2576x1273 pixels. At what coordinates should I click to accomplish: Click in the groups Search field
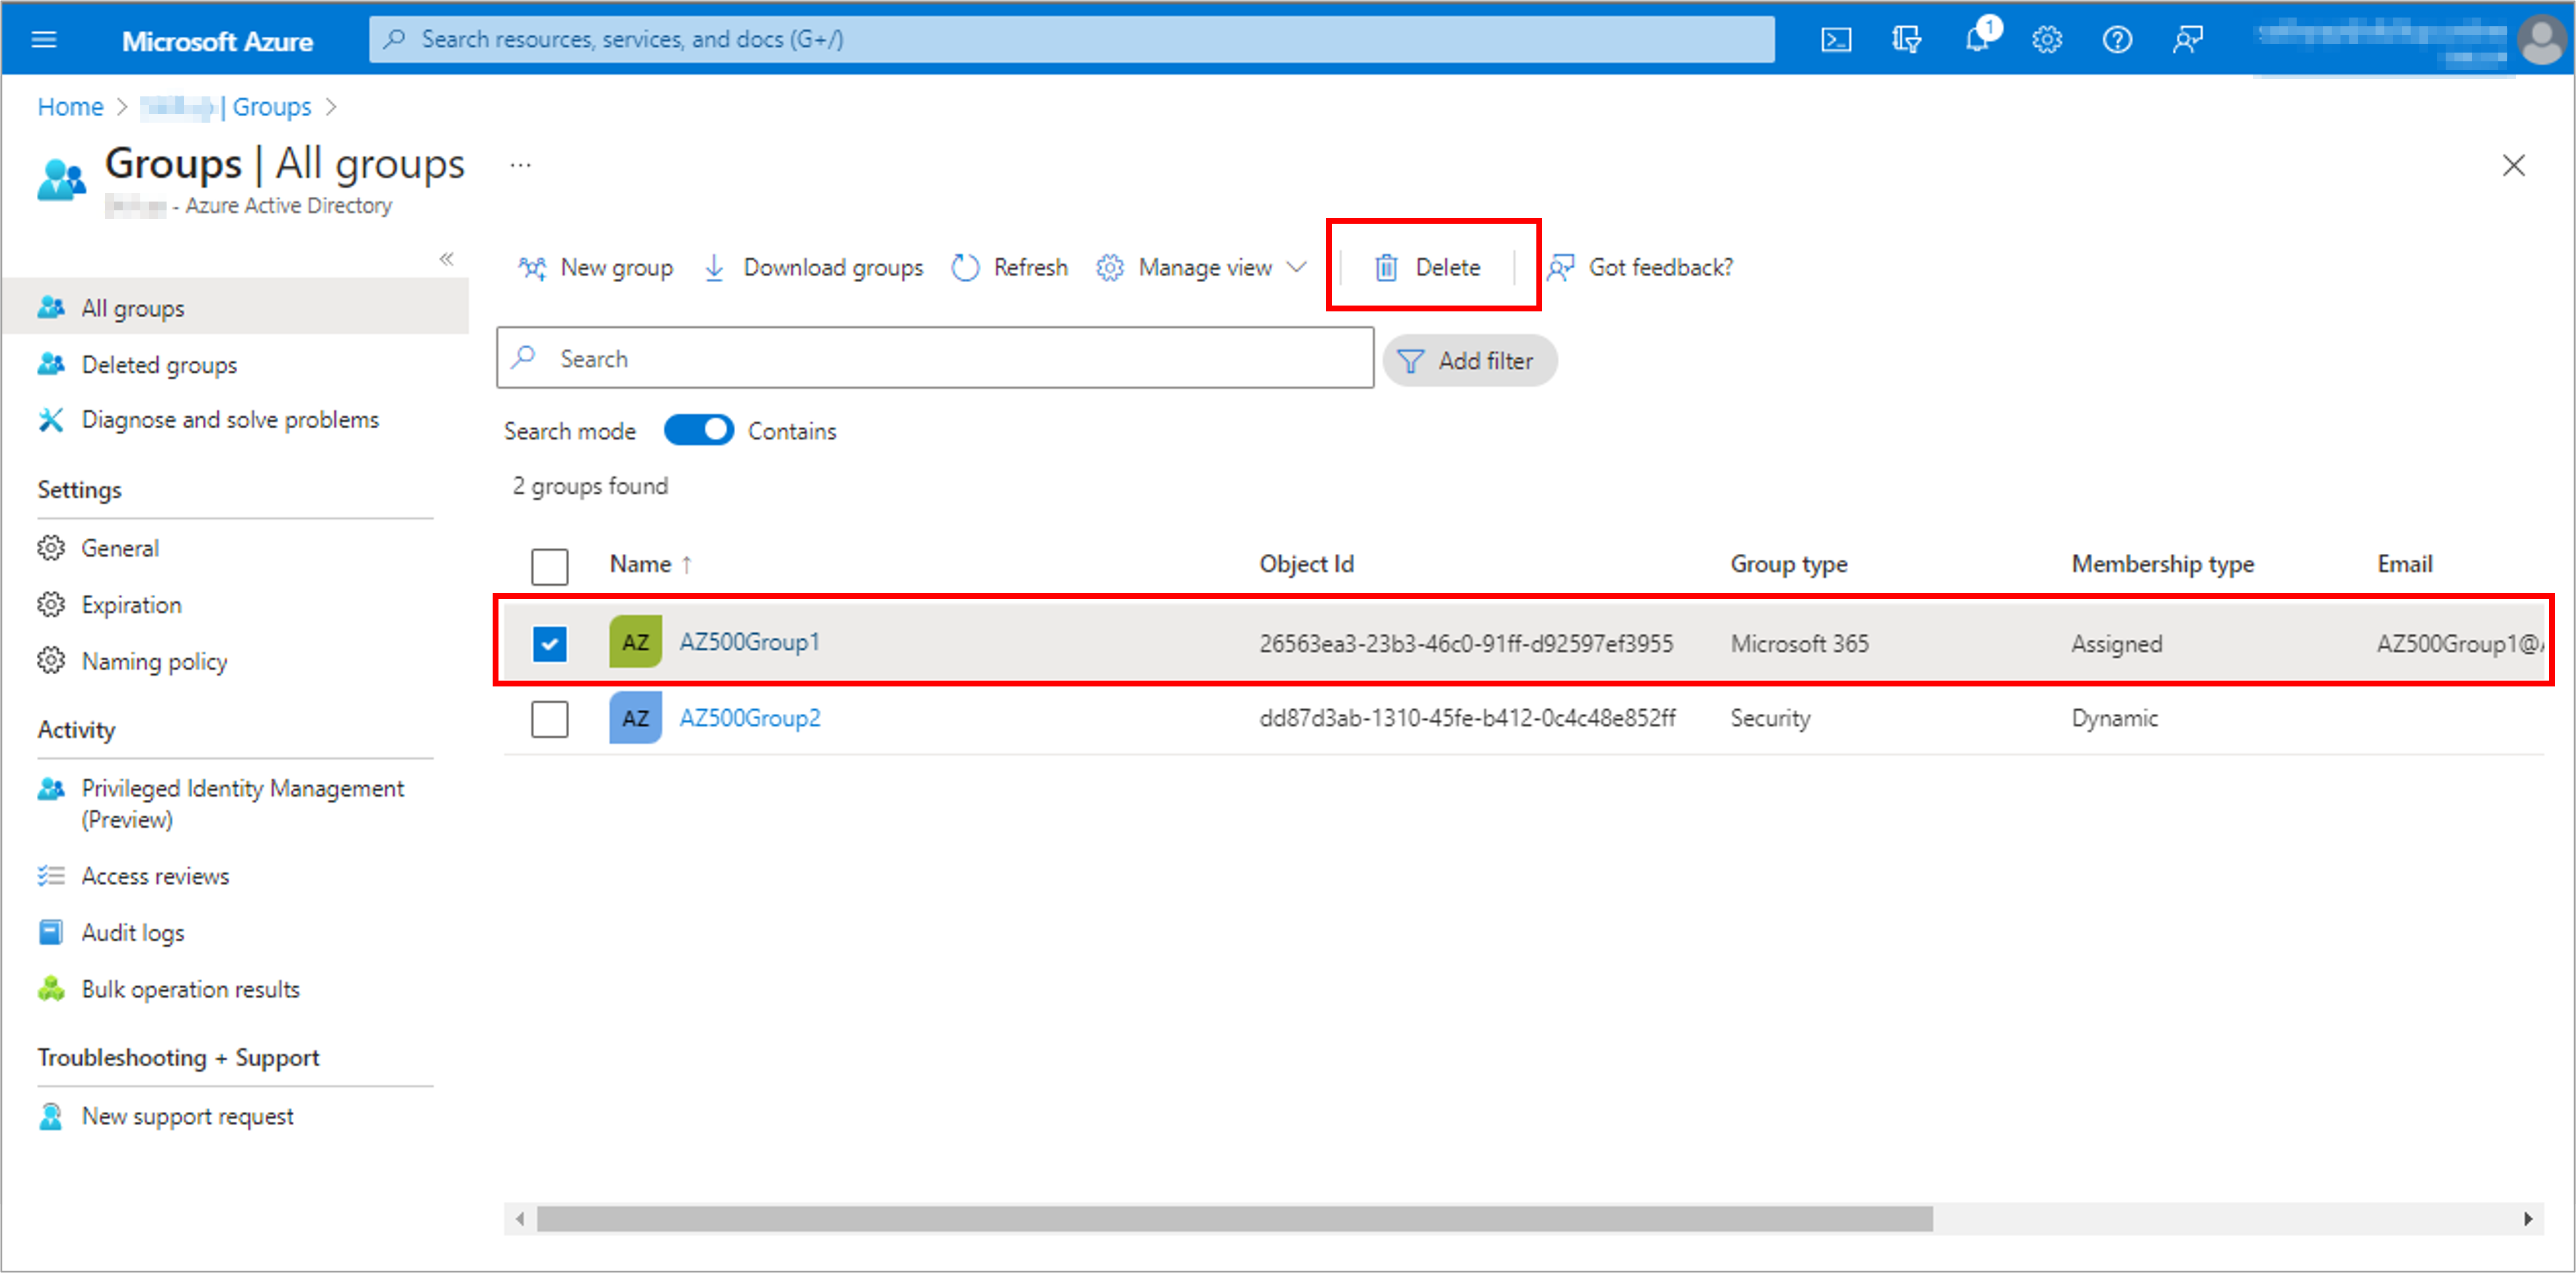pos(935,358)
